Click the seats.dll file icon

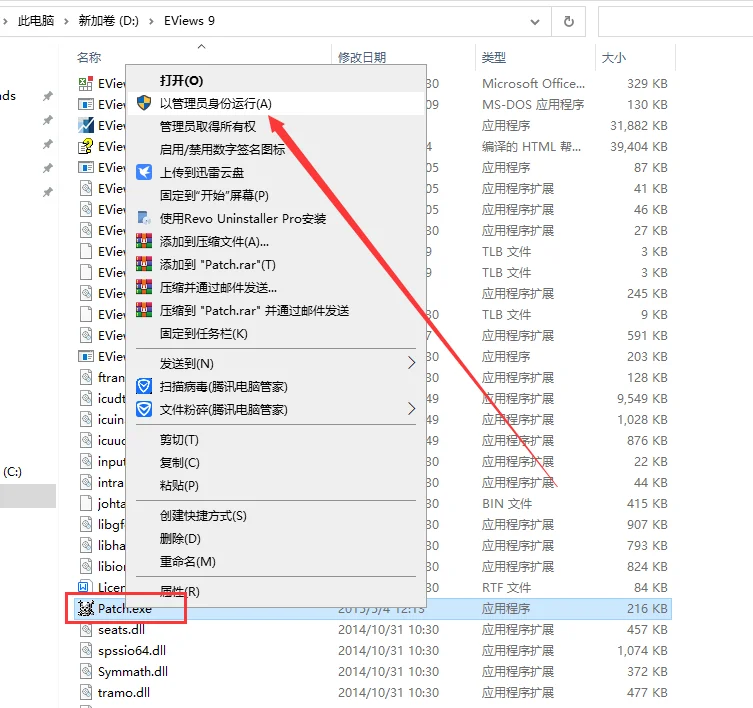85,630
